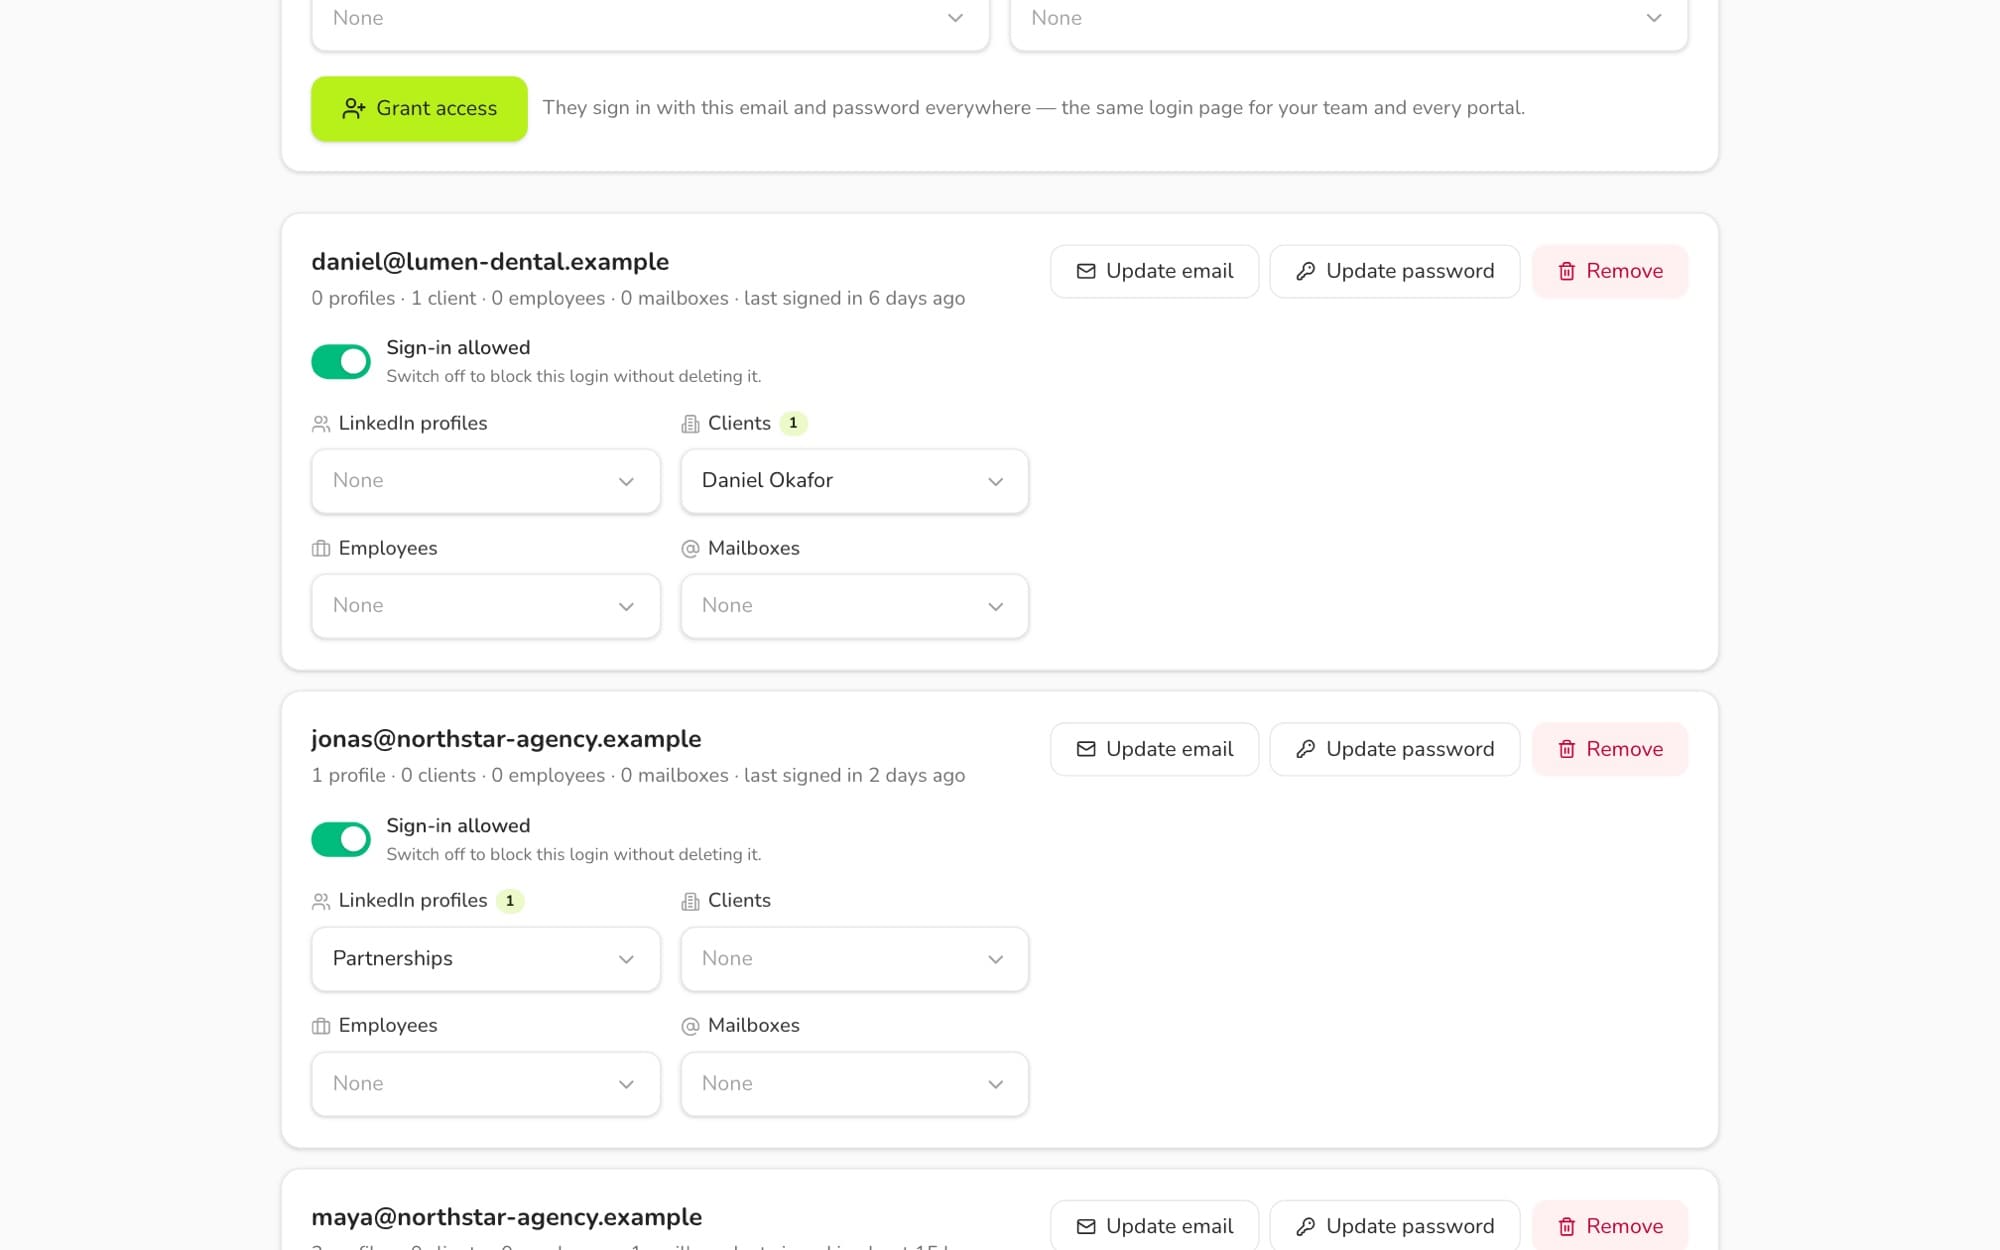The width and height of the screenshot is (2000, 1250).
Task: Update password for jonas@northstar-agency.example
Action: click(x=1394, y=749)
